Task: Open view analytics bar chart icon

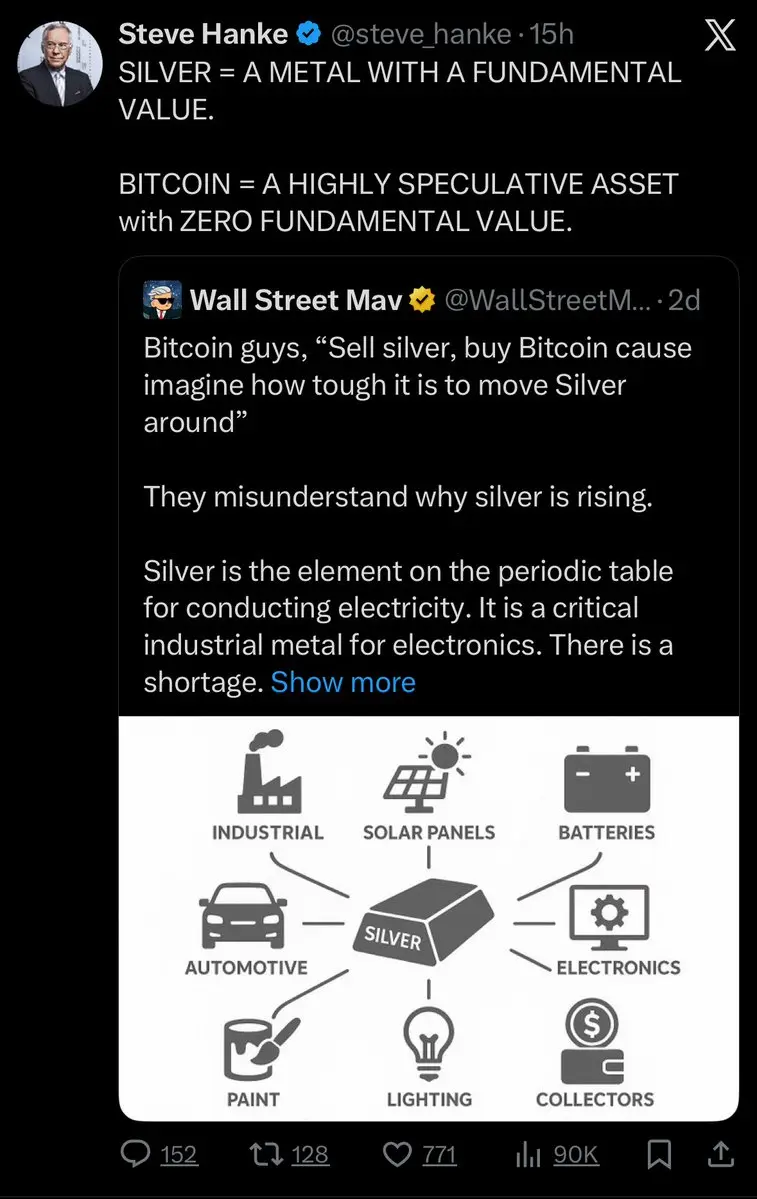Action: (527, 1155)
